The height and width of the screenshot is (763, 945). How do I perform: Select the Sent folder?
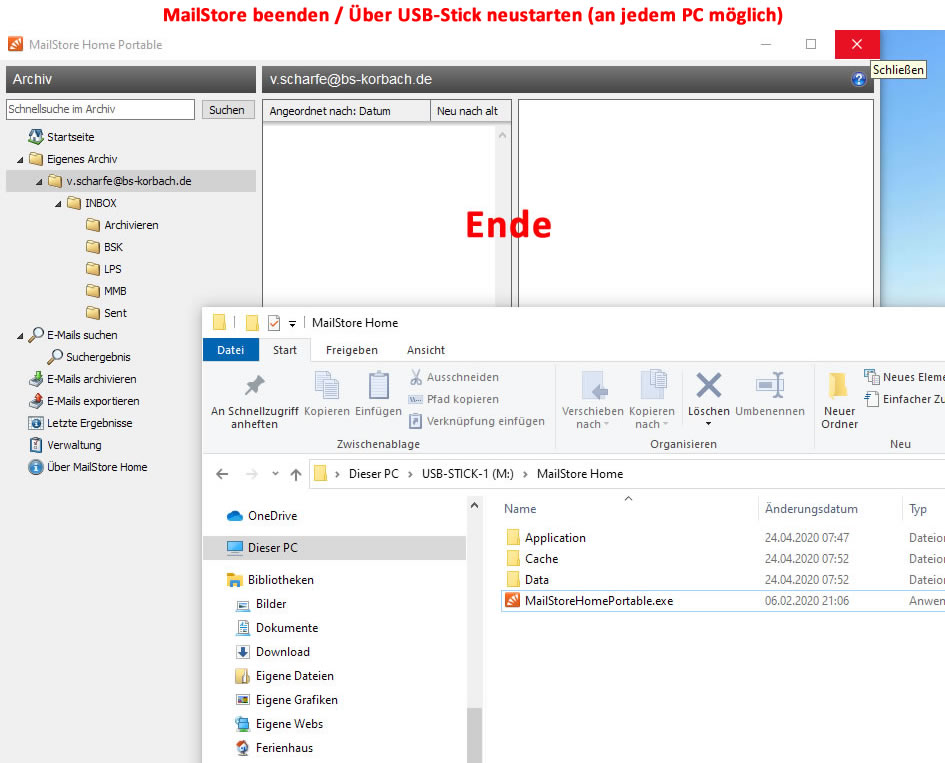pos(106,313)
